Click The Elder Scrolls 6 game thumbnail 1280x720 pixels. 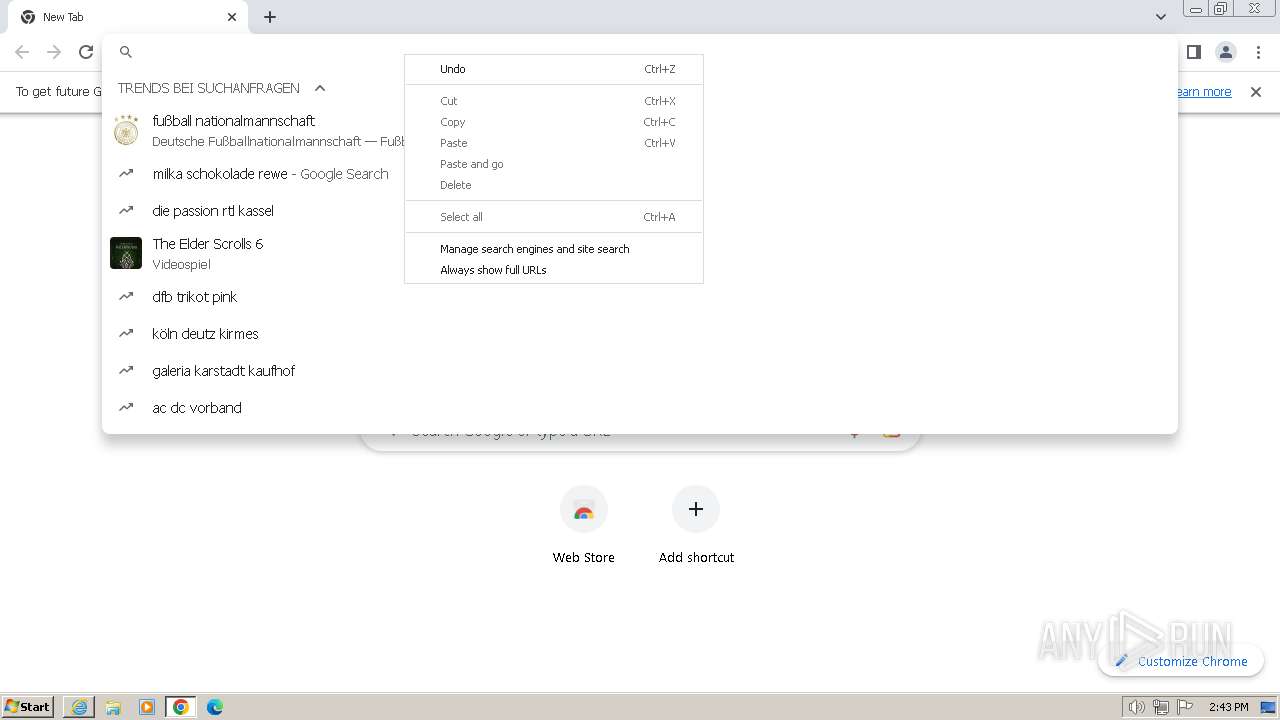(126, 253)
